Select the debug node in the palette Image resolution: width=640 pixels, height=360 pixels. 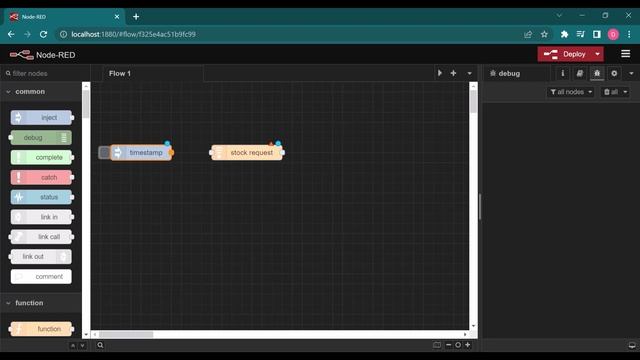41,138
